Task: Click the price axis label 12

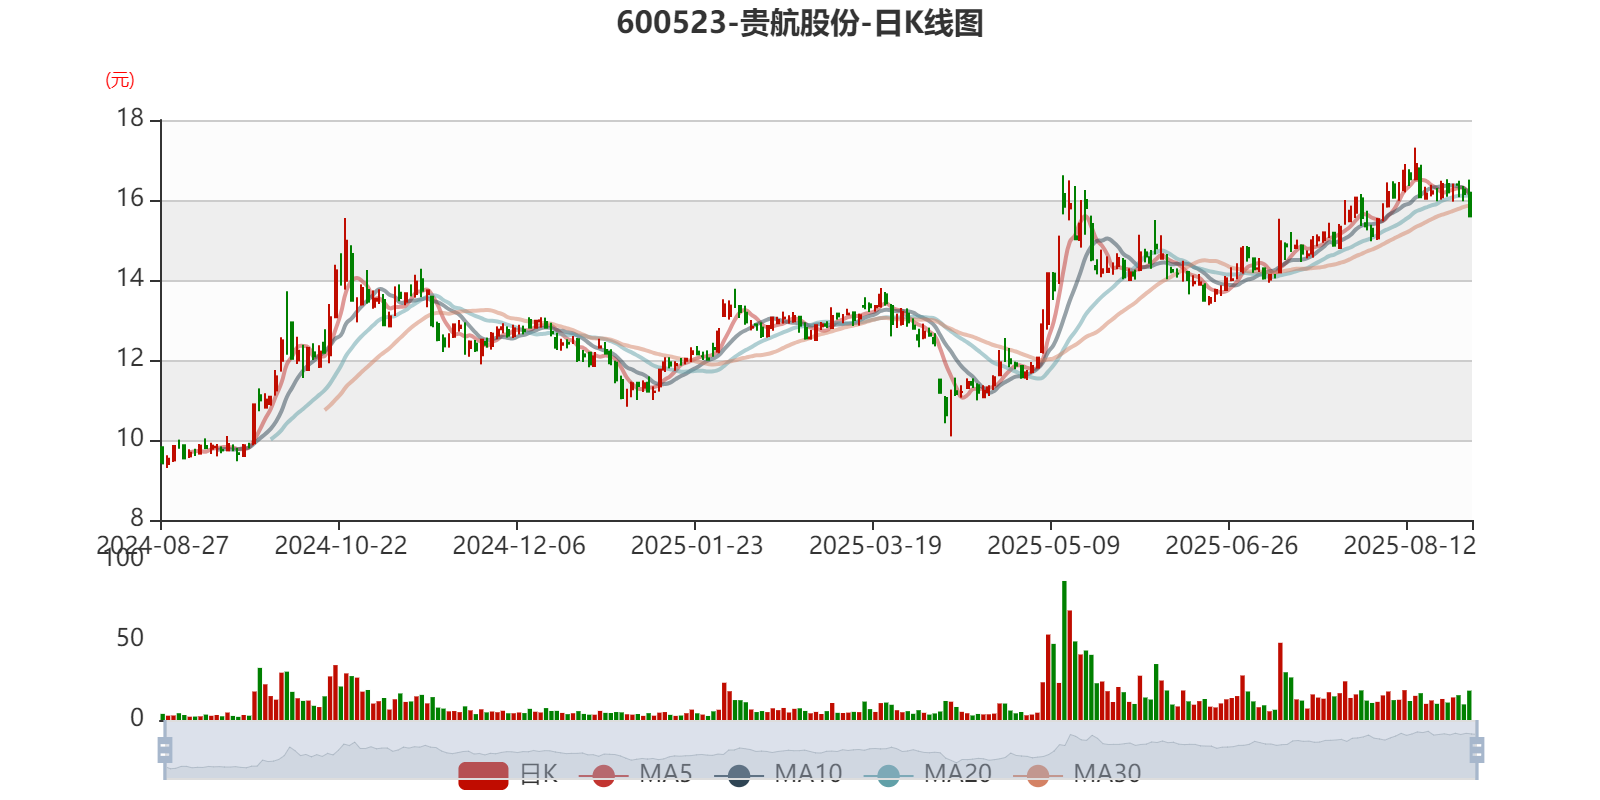Action: click(x=130, y=359)
